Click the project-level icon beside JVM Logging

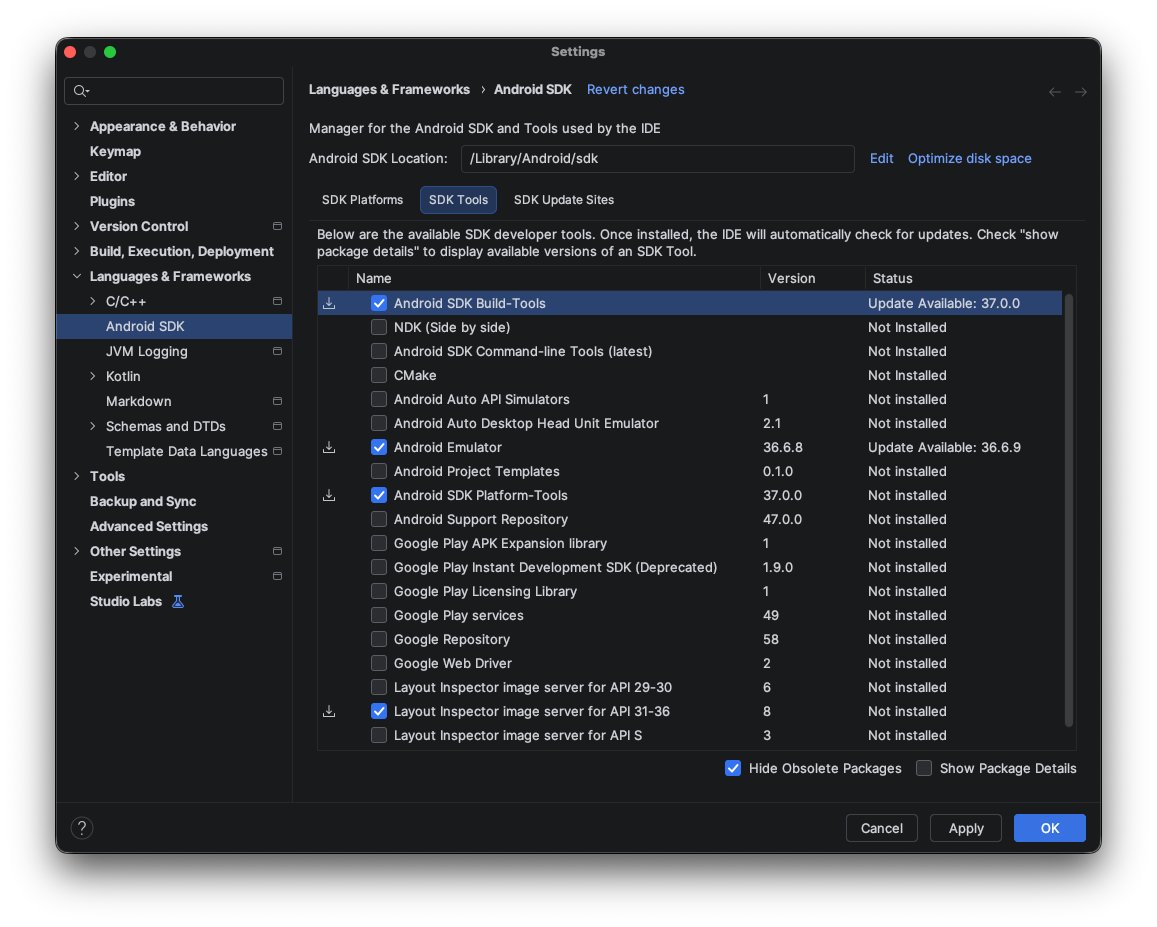click(x=277, y=351)
